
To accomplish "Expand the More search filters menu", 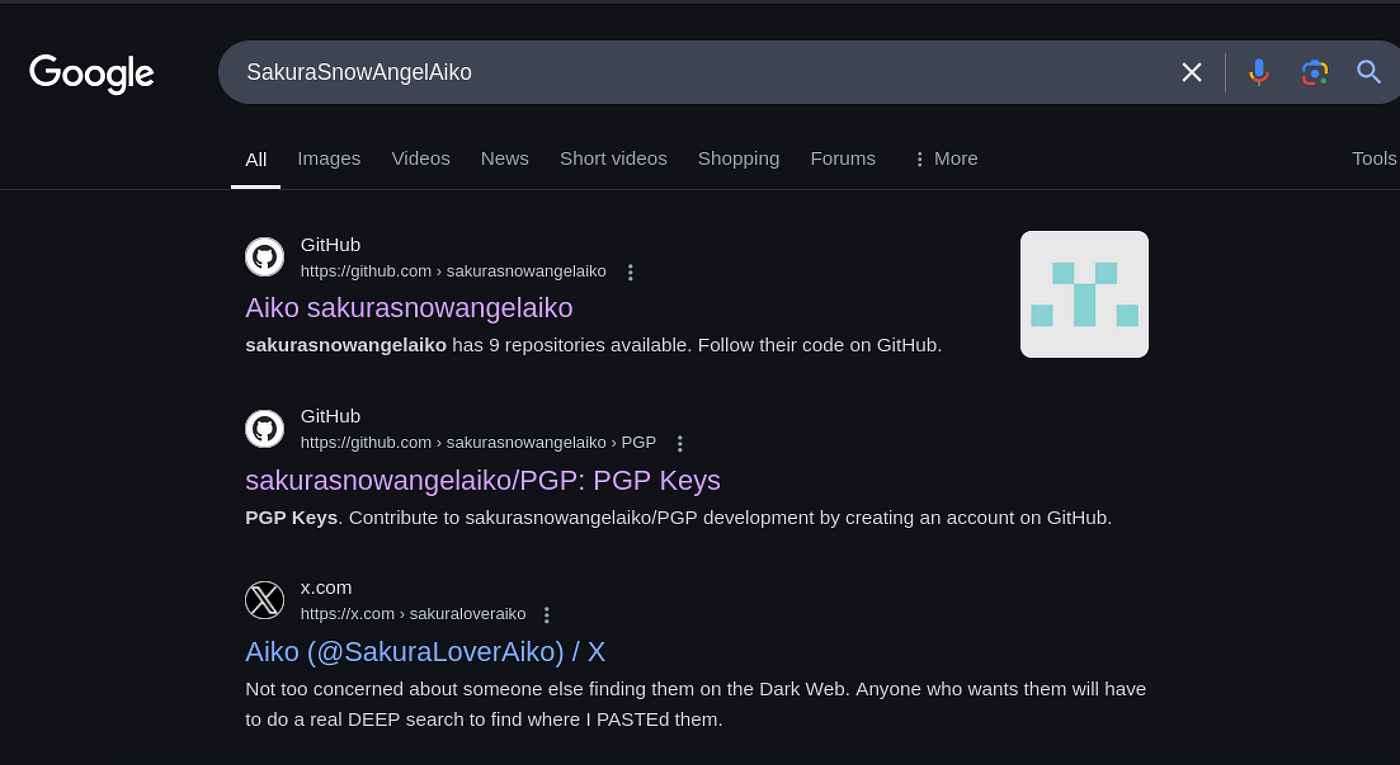I will [945, 159].
